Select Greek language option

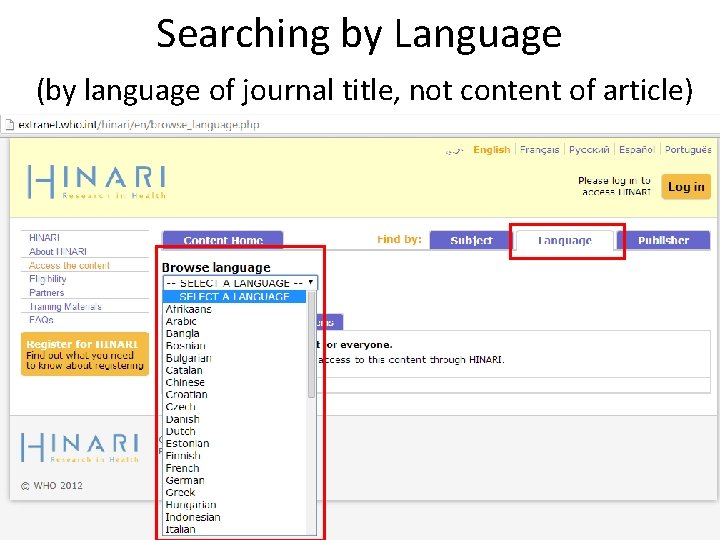point(180,492)
